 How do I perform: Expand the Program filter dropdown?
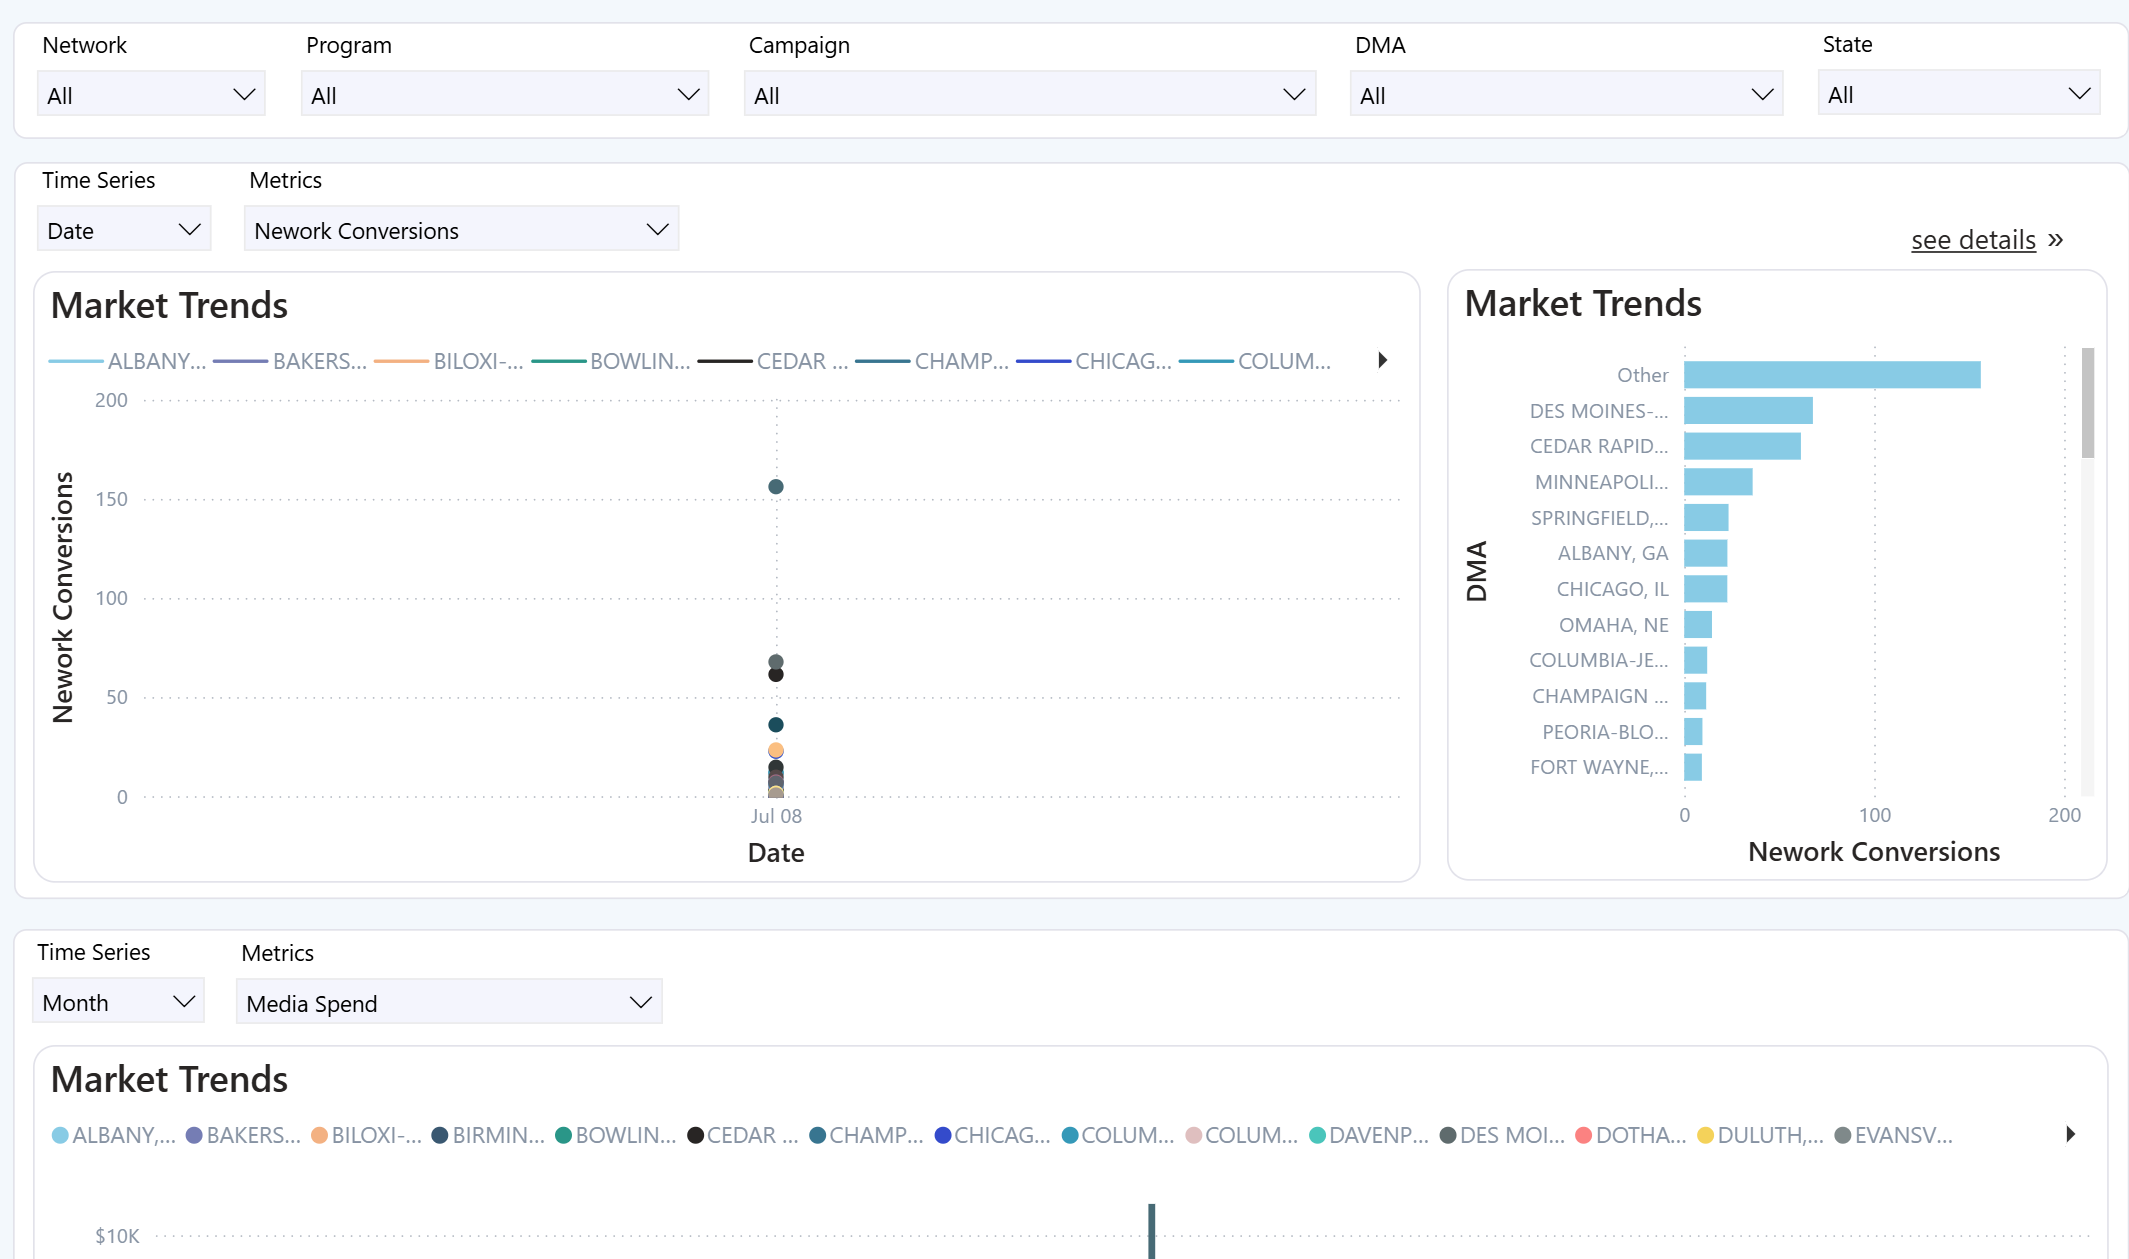pos(504,95)
